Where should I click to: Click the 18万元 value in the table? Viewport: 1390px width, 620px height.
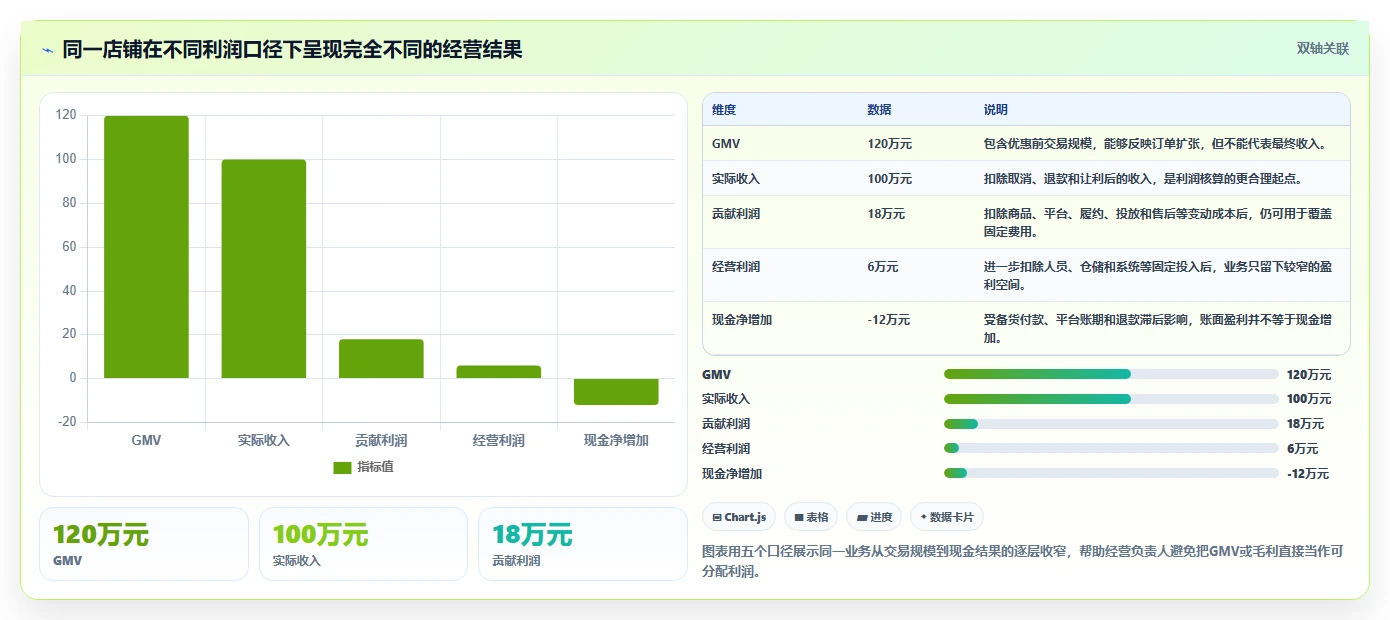pyautogui.click(x=886, y=214)
